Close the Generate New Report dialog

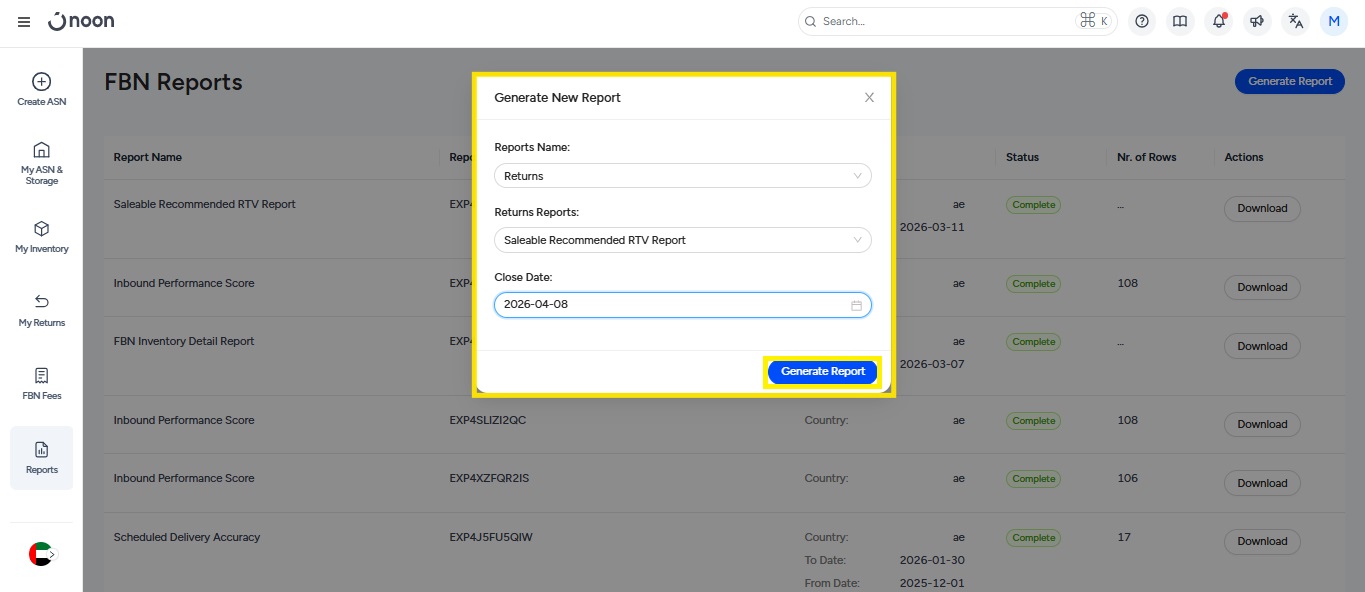869,98
